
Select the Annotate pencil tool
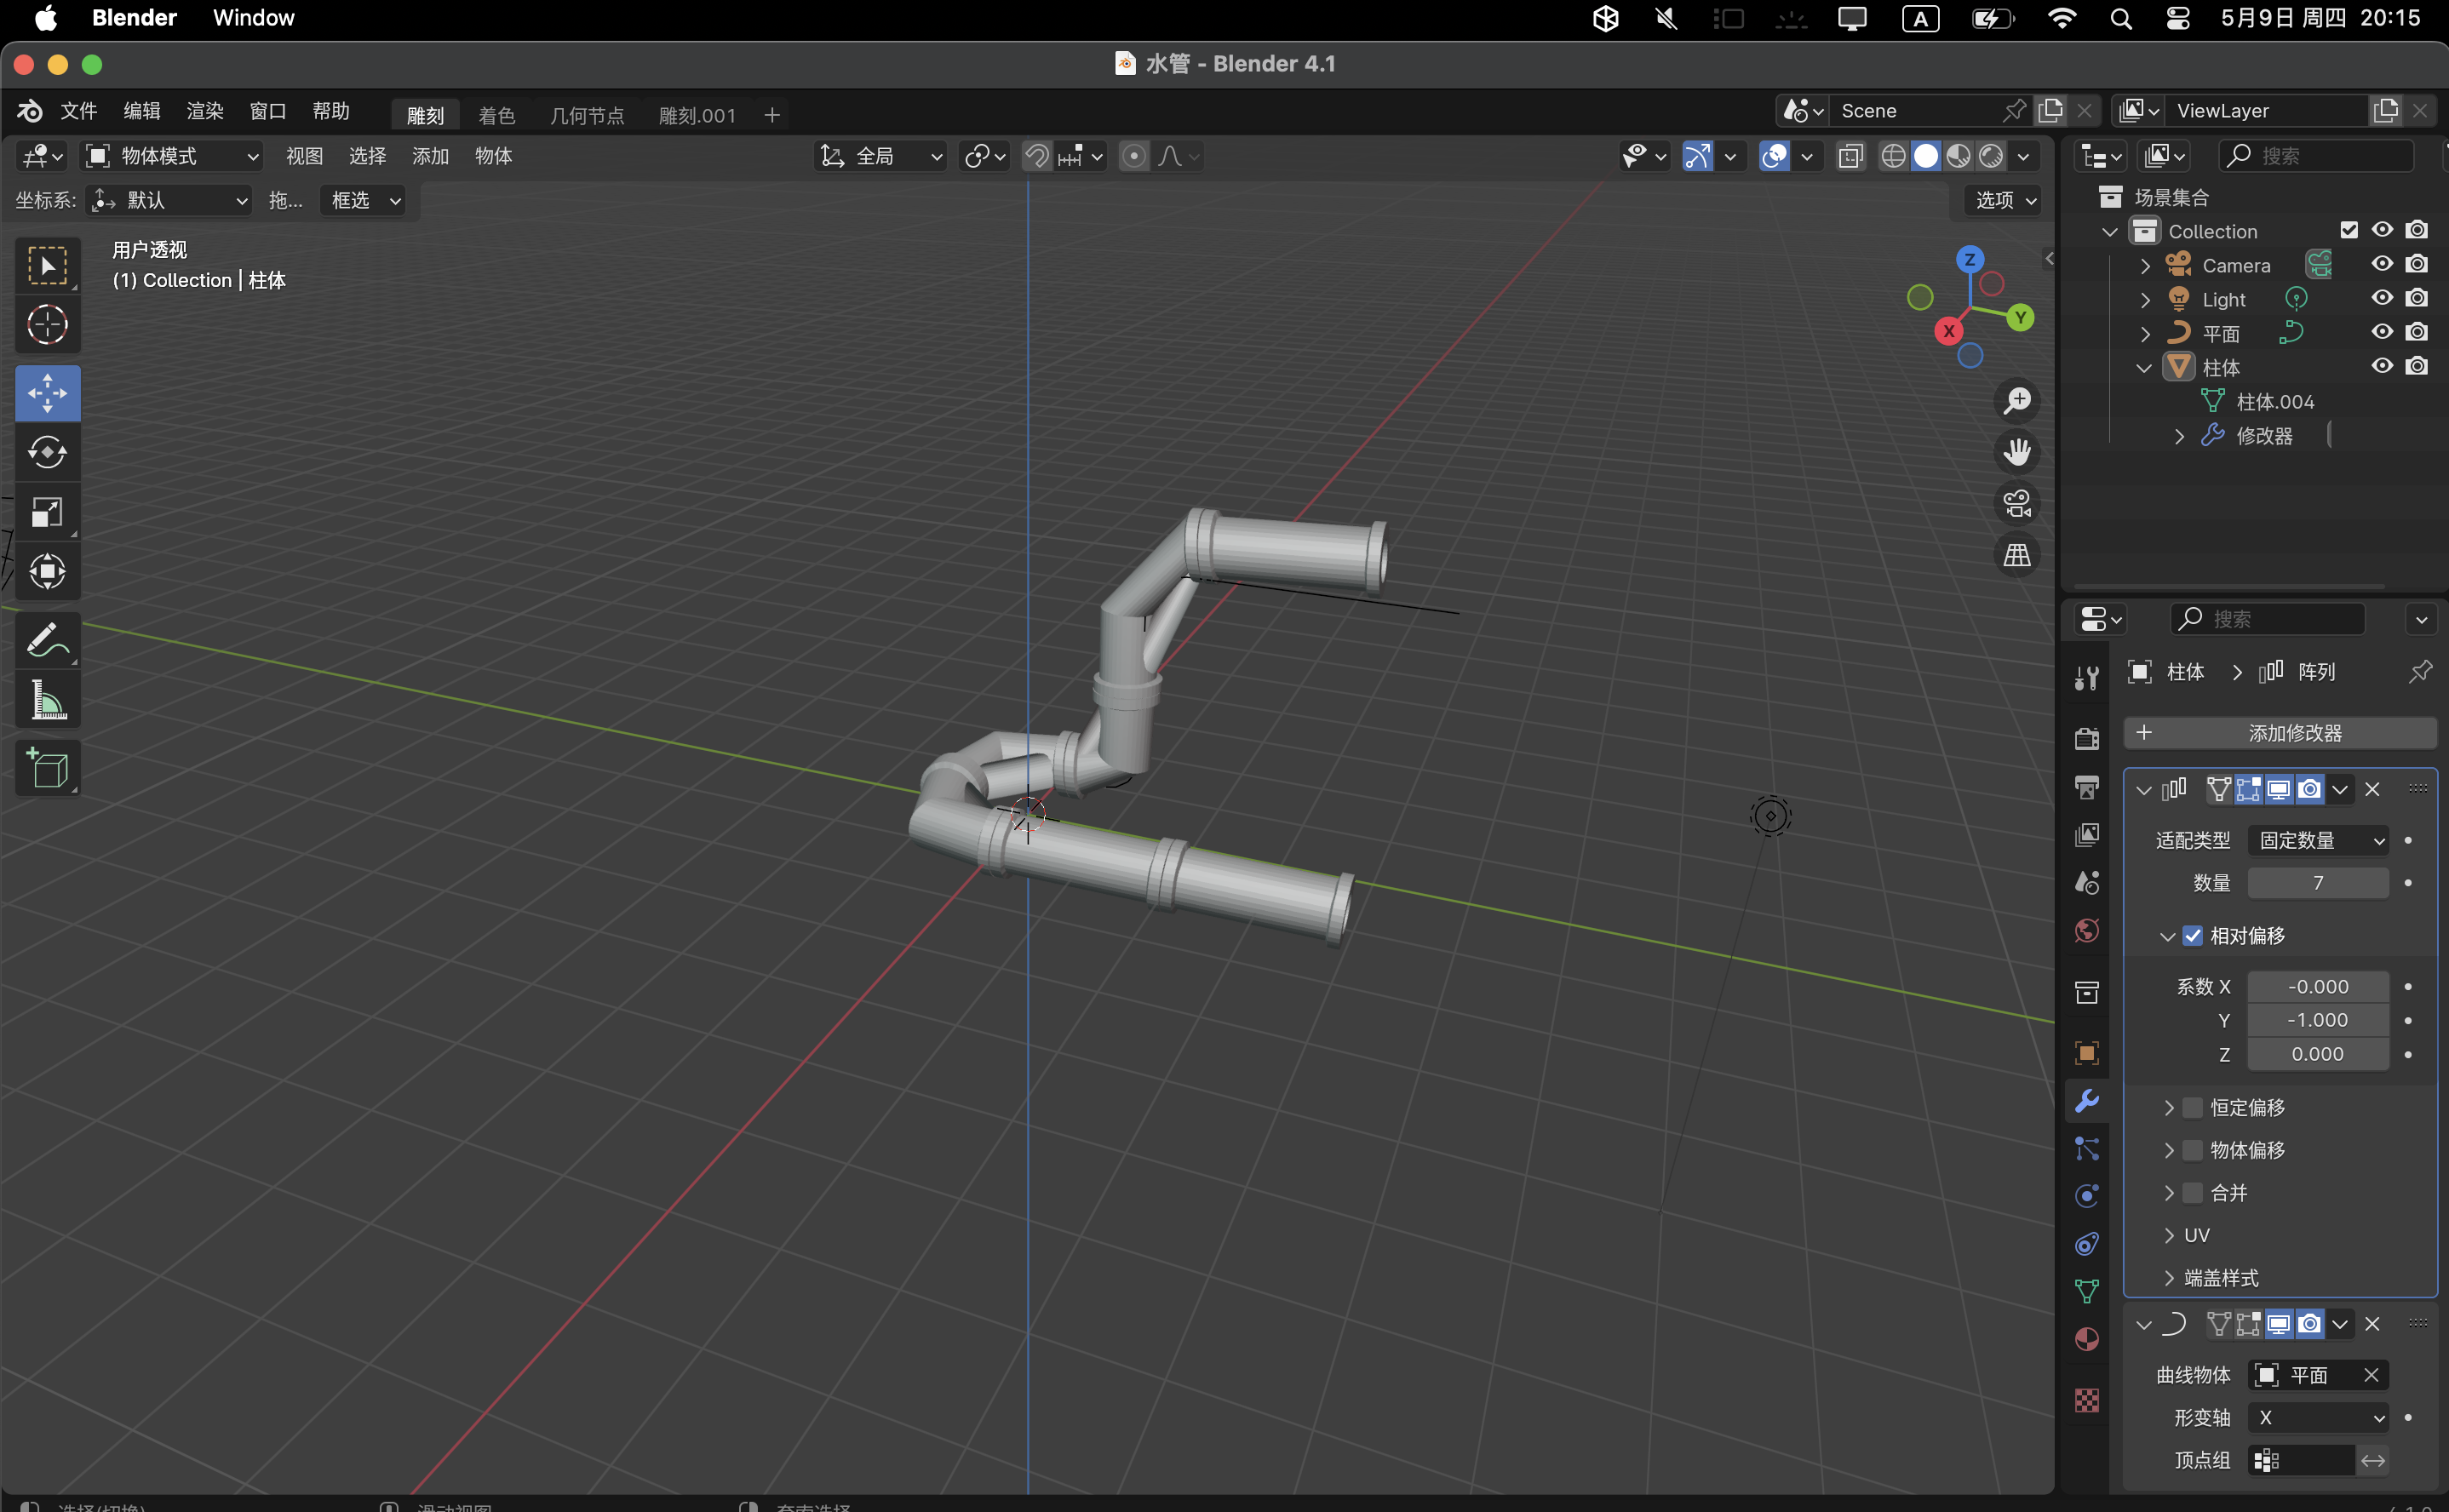(x=47, y=640)
